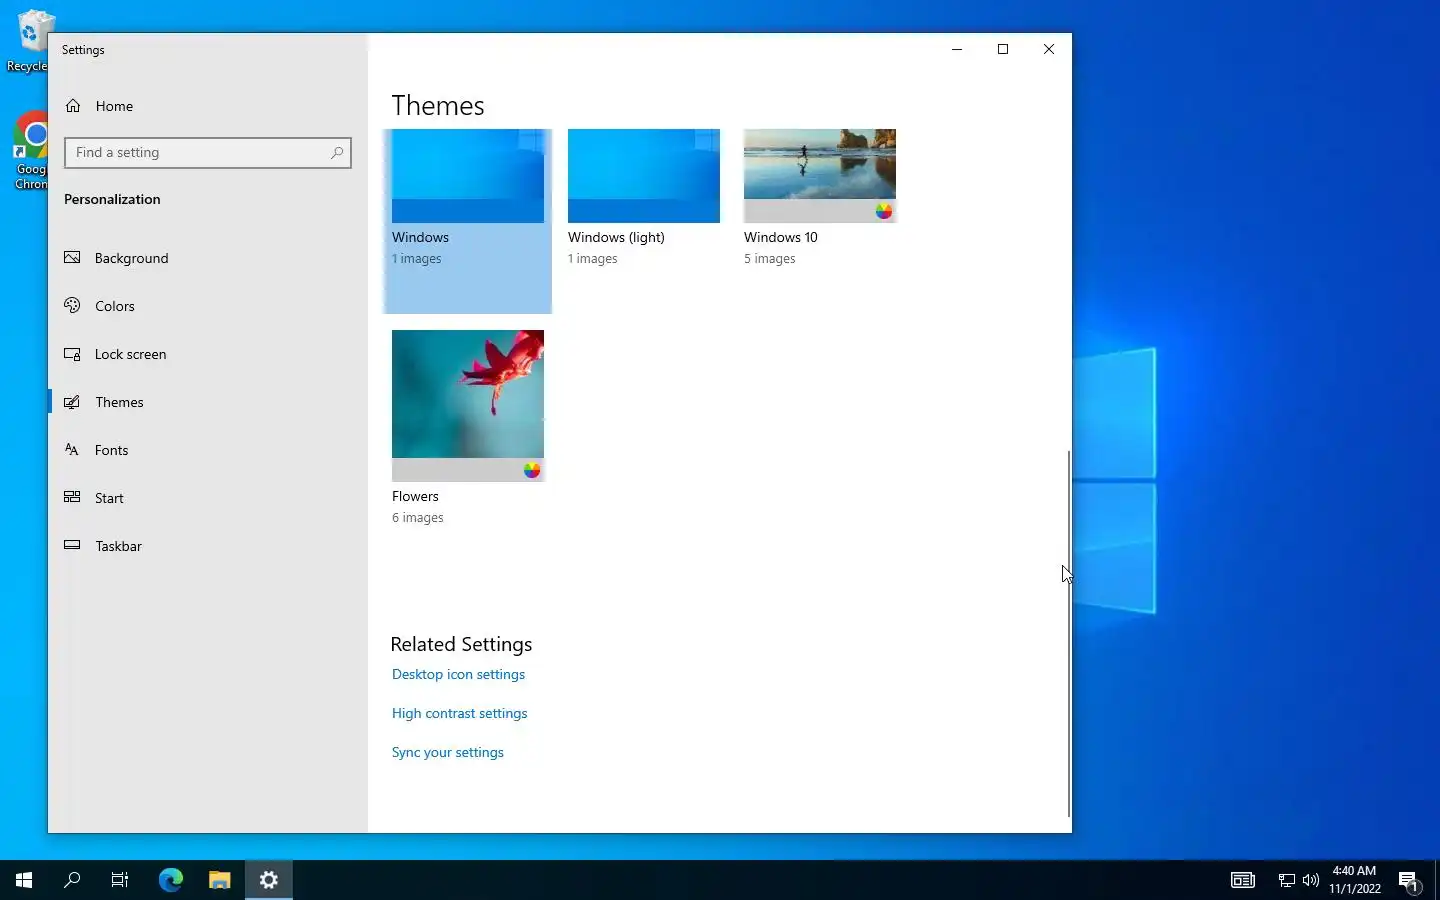This screenshot has height=900, width=1440.
Task: Apply the Windows theme thumbnail
Action: click(468, 176)
